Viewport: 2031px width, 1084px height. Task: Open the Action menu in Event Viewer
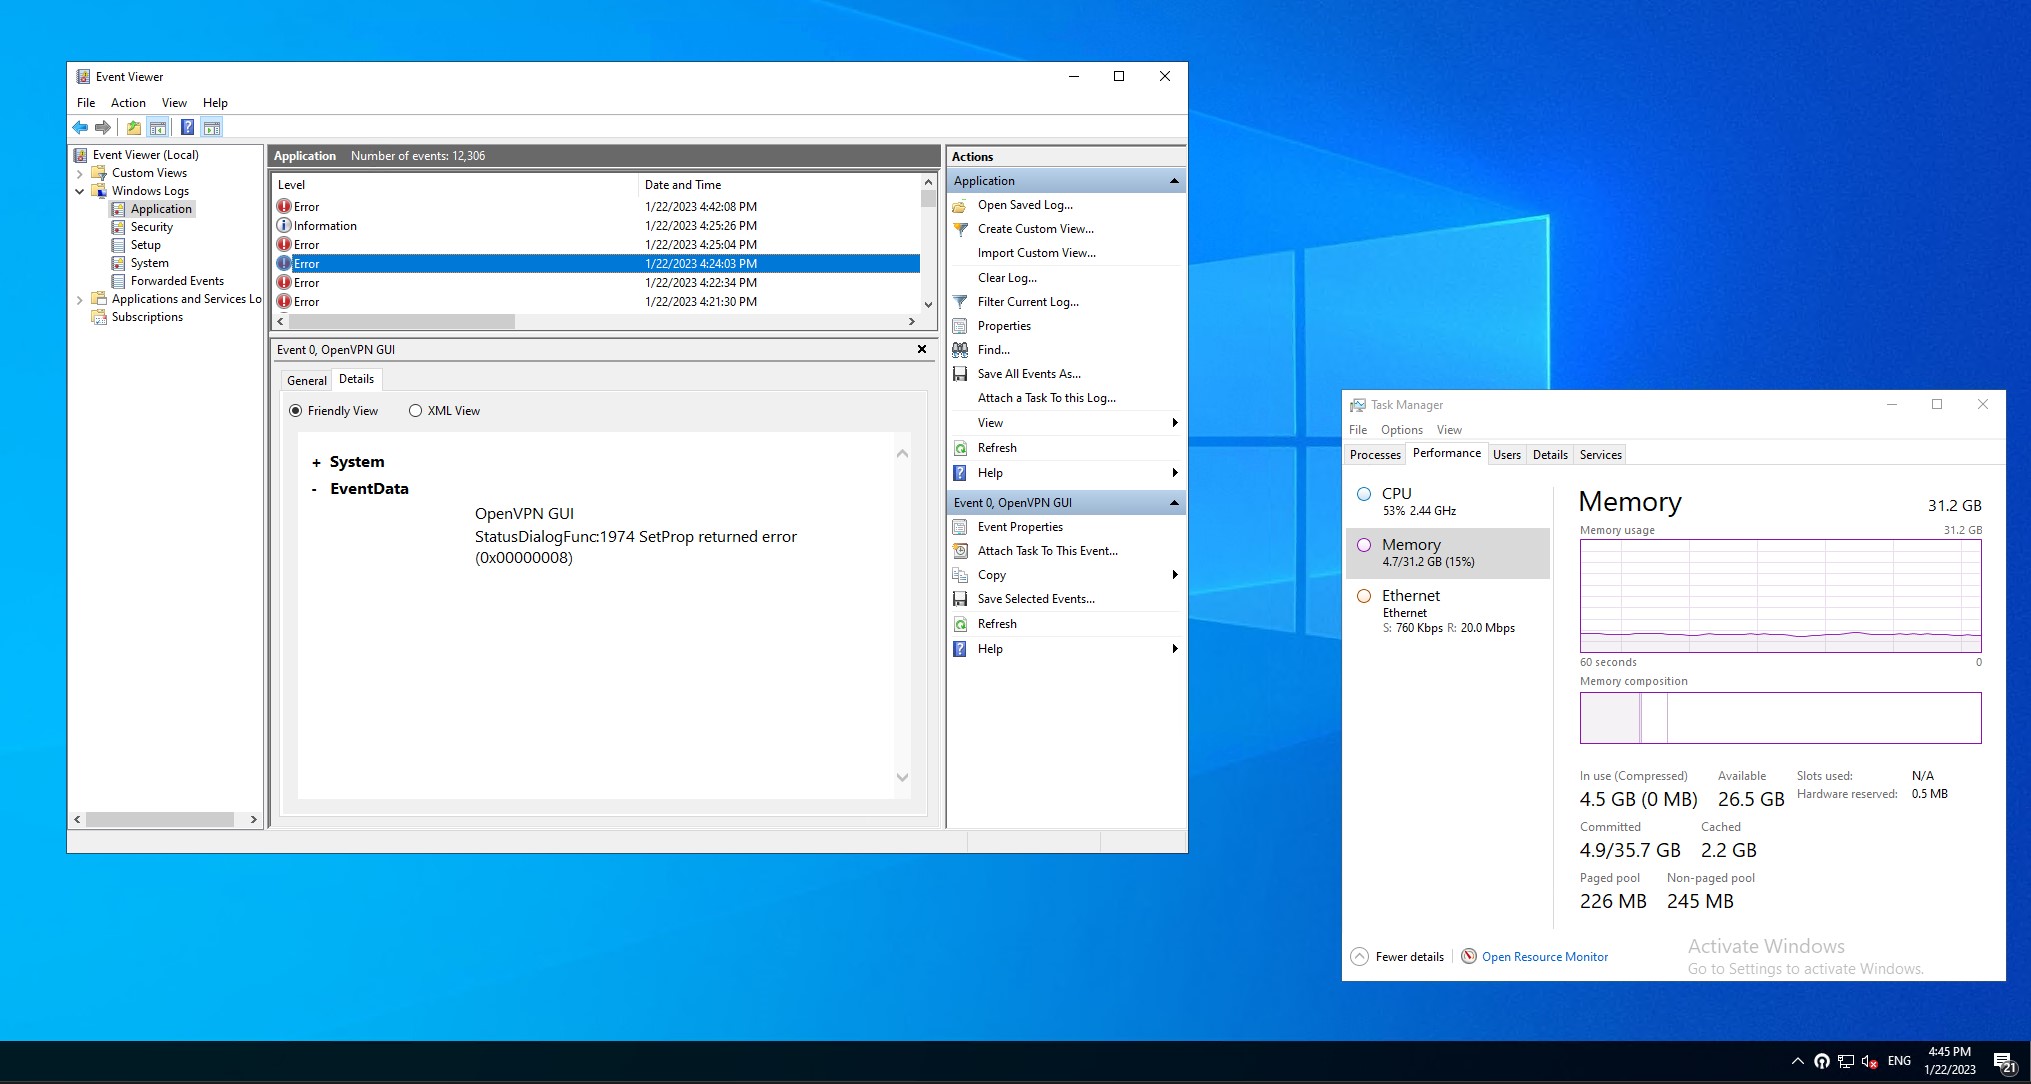tap(128, 103)
